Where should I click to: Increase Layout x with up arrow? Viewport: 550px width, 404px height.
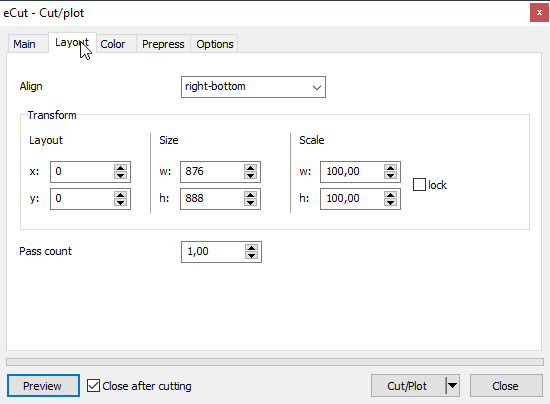120,168
